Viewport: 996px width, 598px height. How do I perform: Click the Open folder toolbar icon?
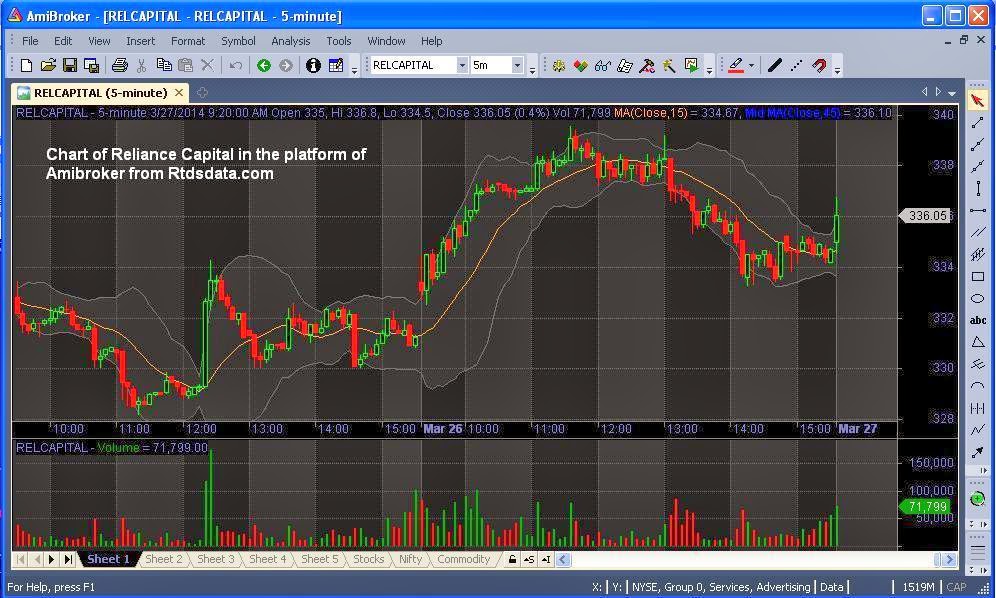click(48, 65)
